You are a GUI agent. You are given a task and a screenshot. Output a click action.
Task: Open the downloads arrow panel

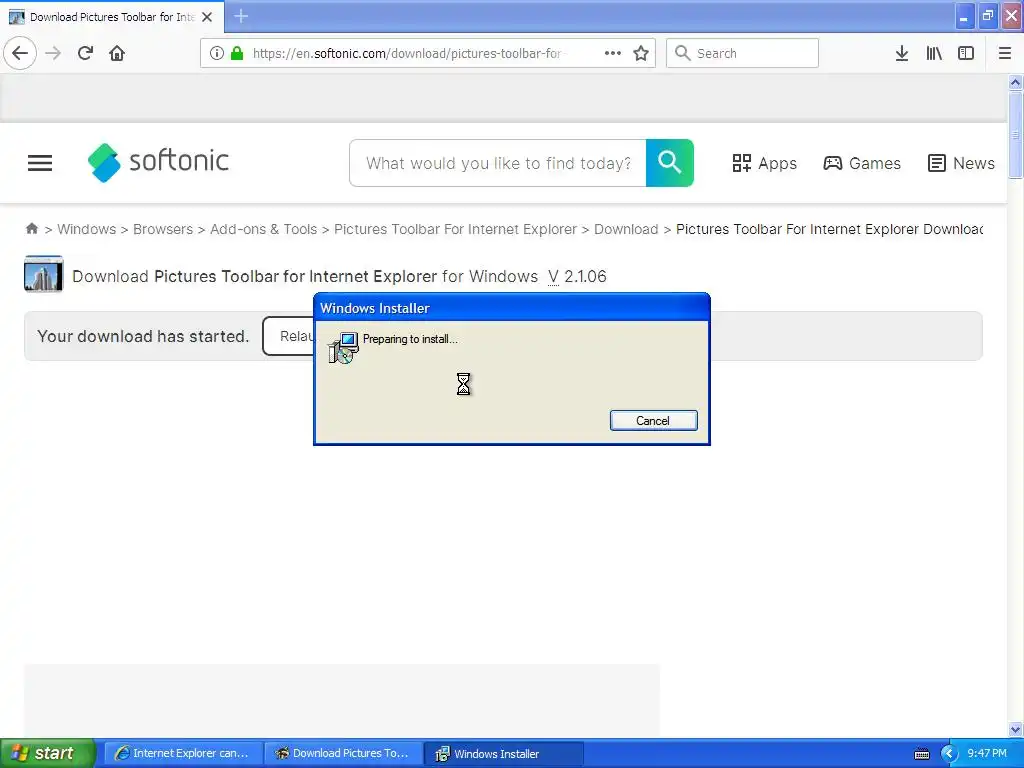pos(902,53)
